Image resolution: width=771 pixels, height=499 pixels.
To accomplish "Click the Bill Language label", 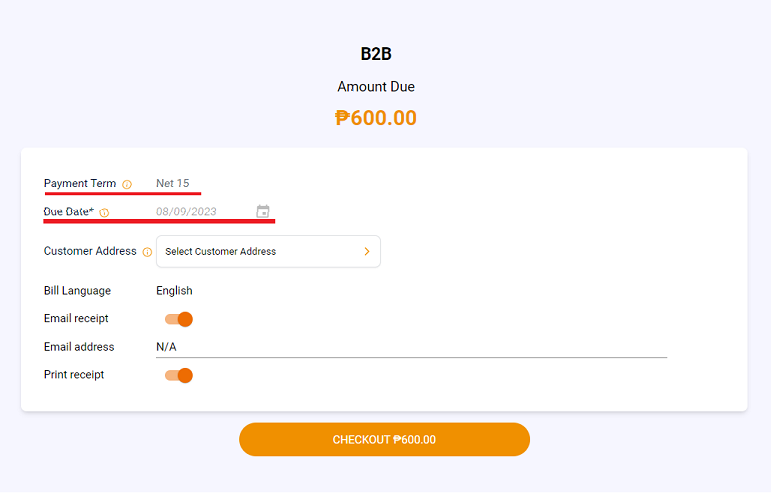I will click(77, 291).
